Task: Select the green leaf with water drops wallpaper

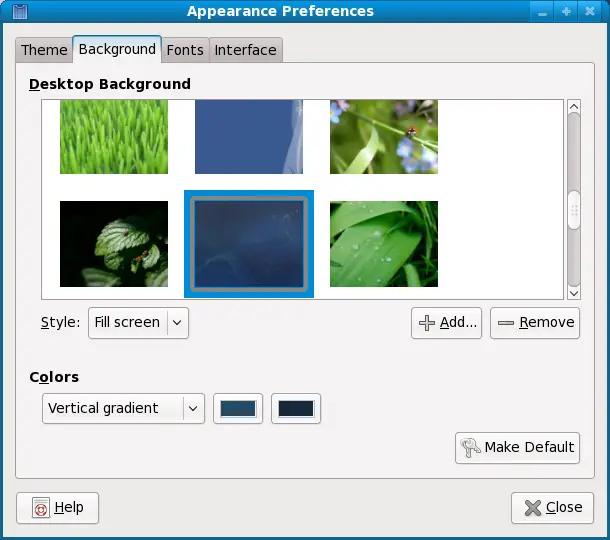Action: 383,244
